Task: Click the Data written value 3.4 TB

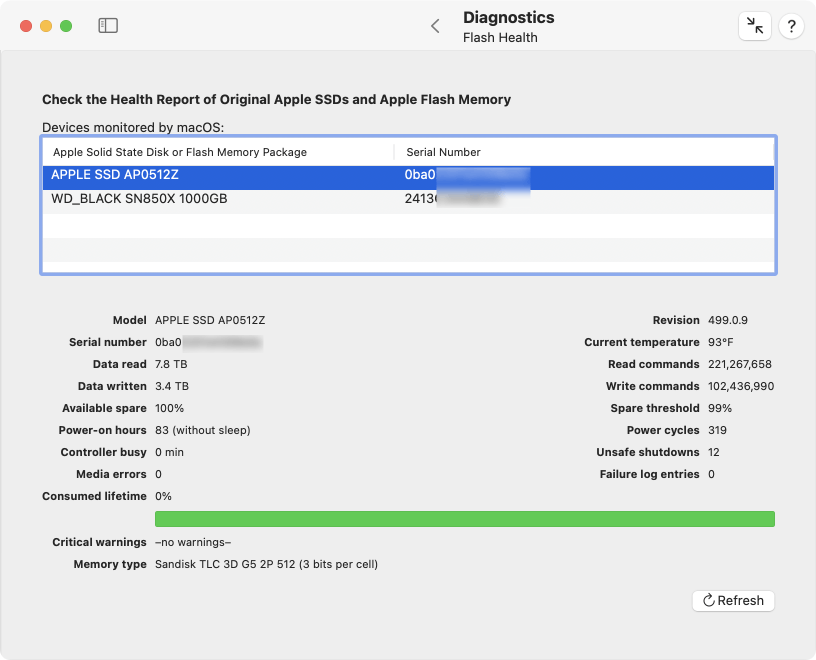Action: [172, 386]
